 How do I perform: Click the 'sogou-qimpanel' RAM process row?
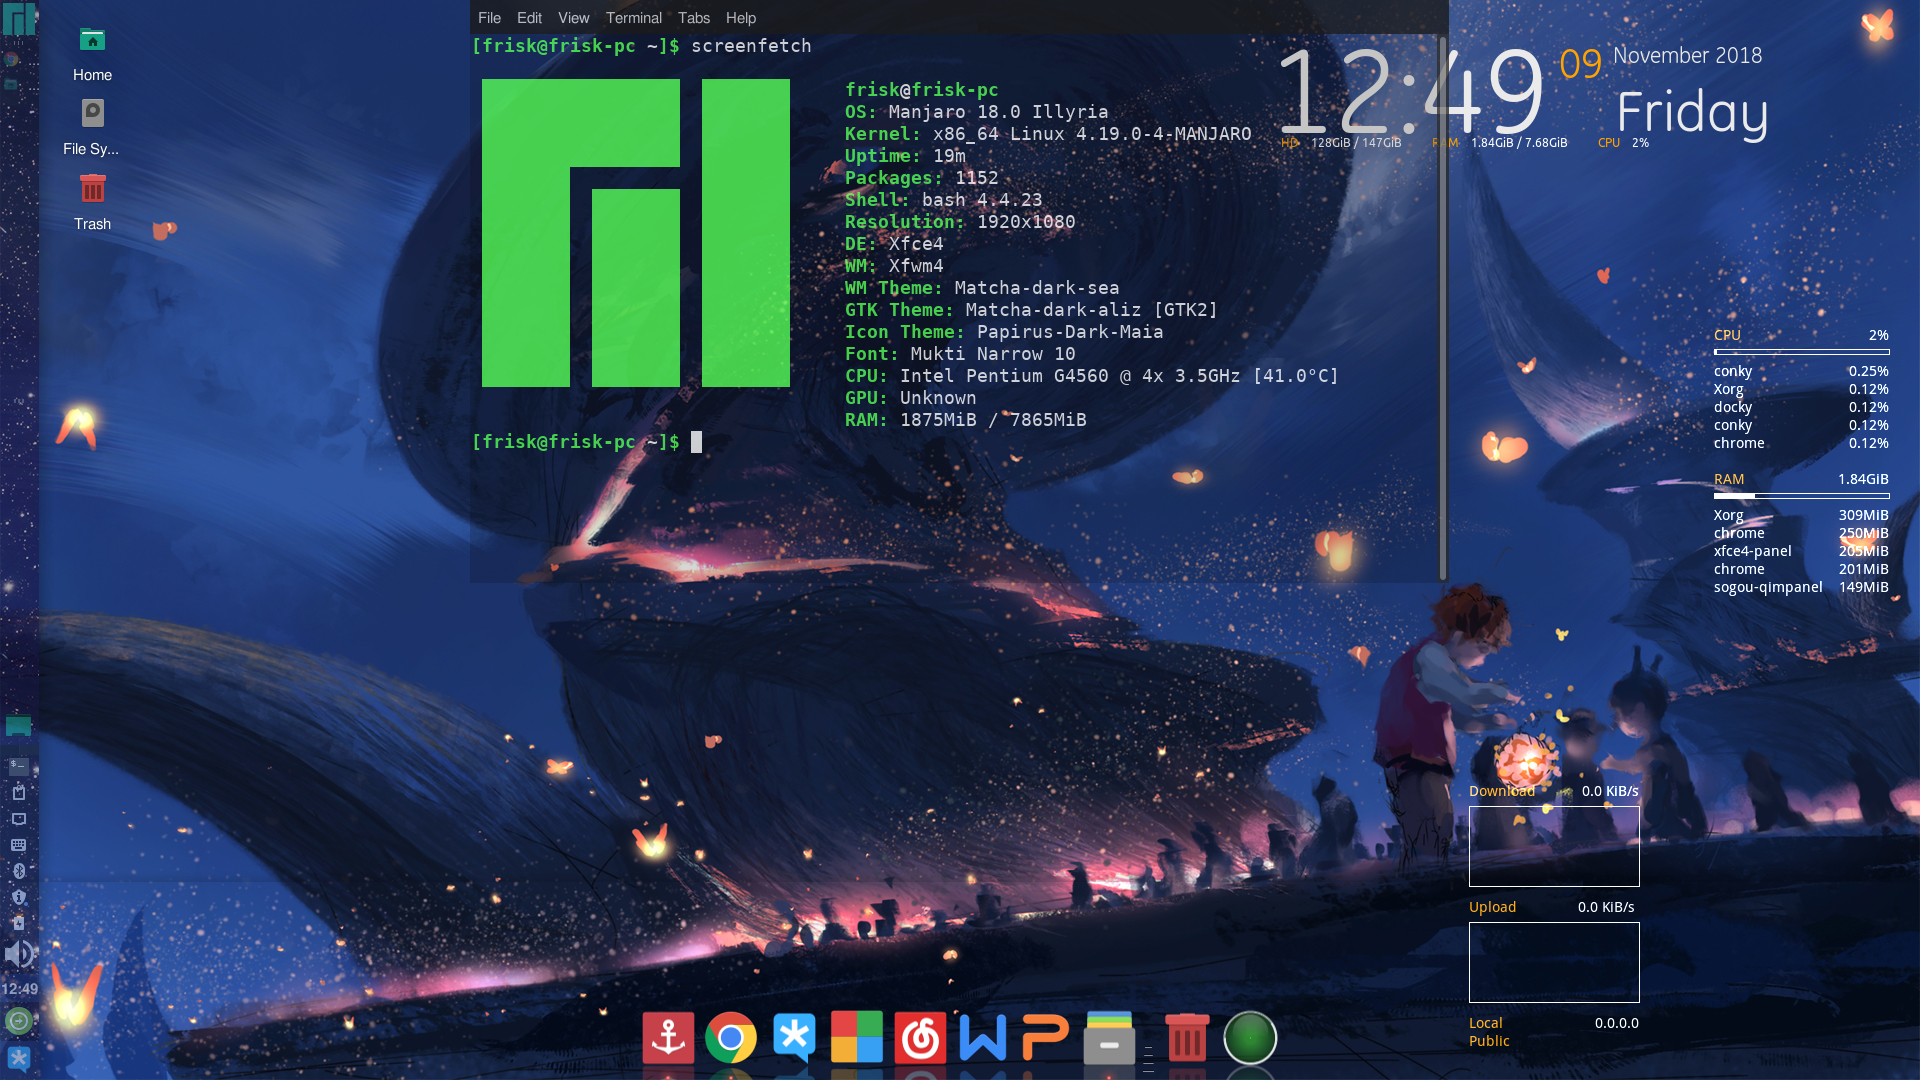point(1801,587)
